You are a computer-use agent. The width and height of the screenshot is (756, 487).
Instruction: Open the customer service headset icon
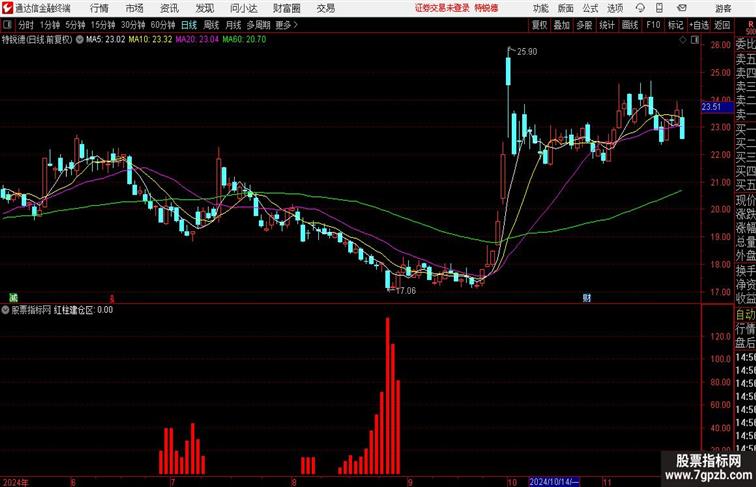coord(640,8)
